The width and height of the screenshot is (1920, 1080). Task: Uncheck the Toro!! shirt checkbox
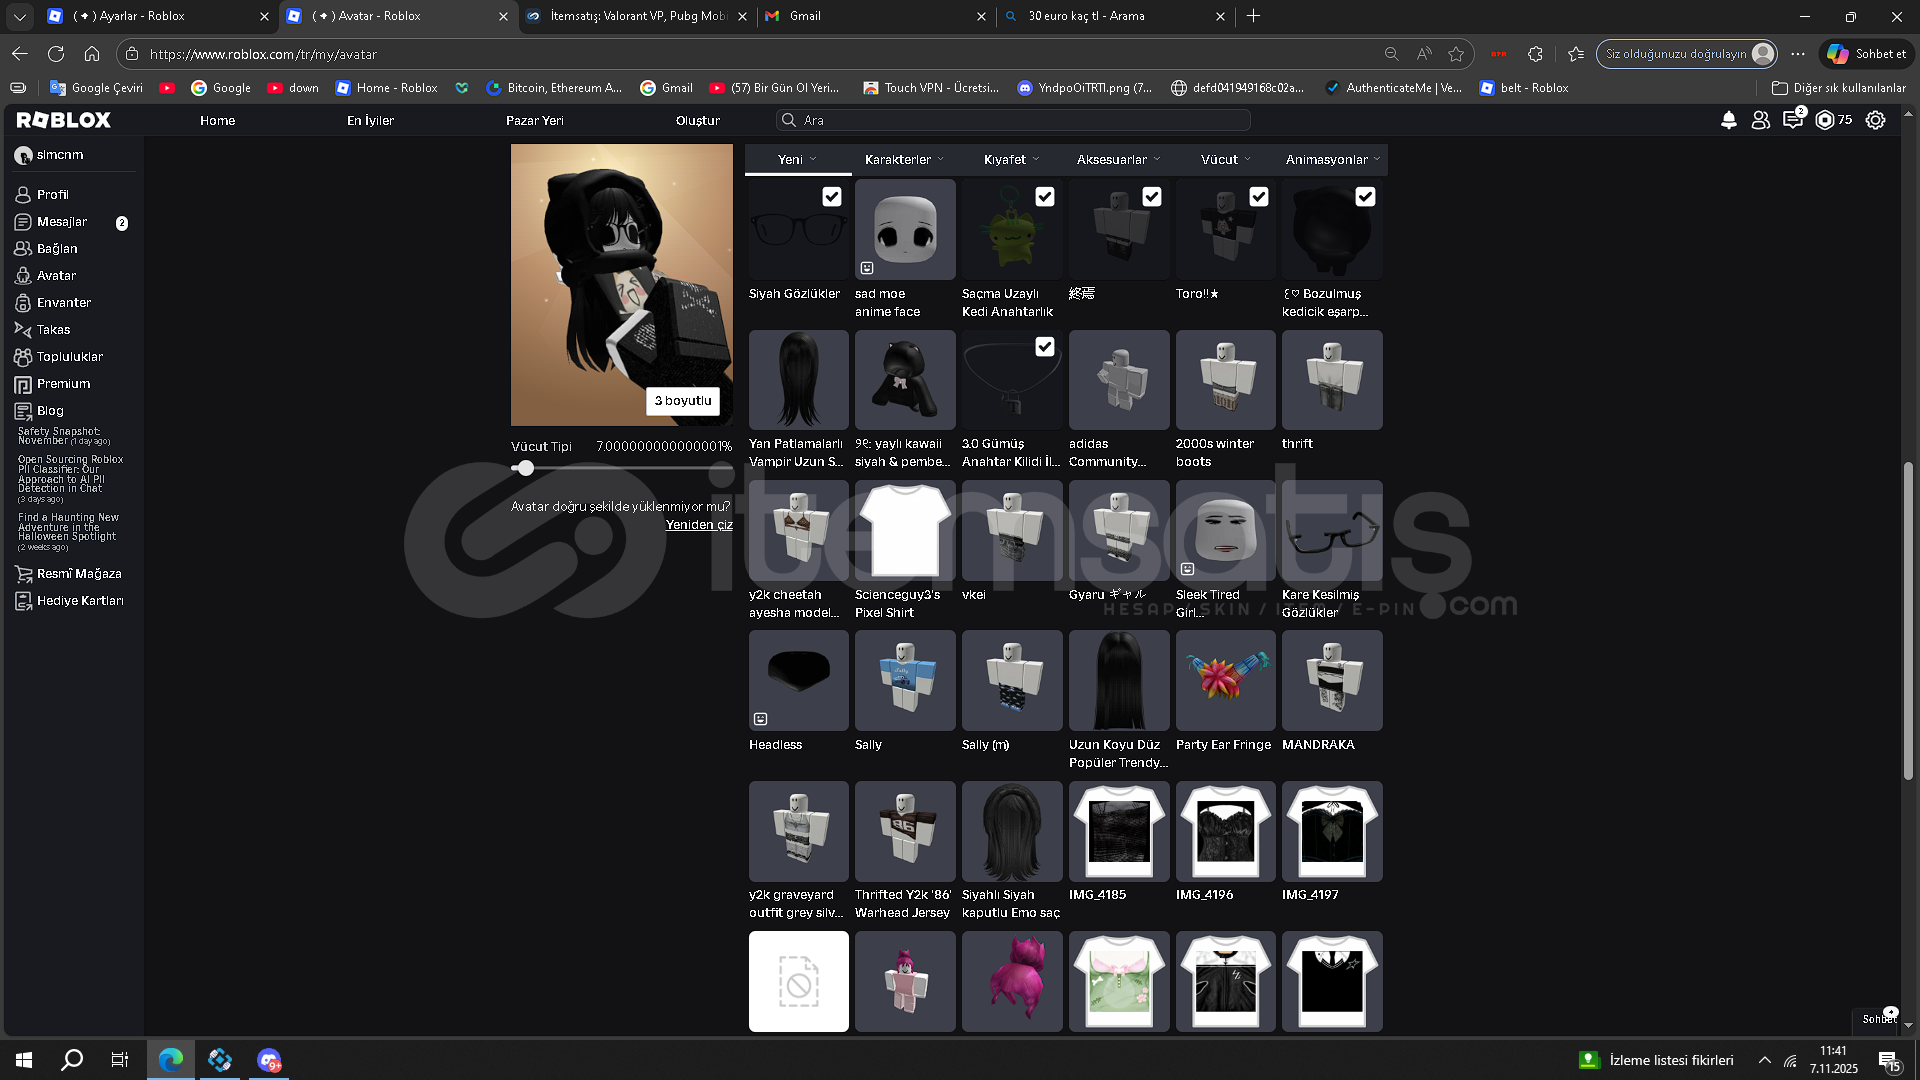[x=1258, y=197]
